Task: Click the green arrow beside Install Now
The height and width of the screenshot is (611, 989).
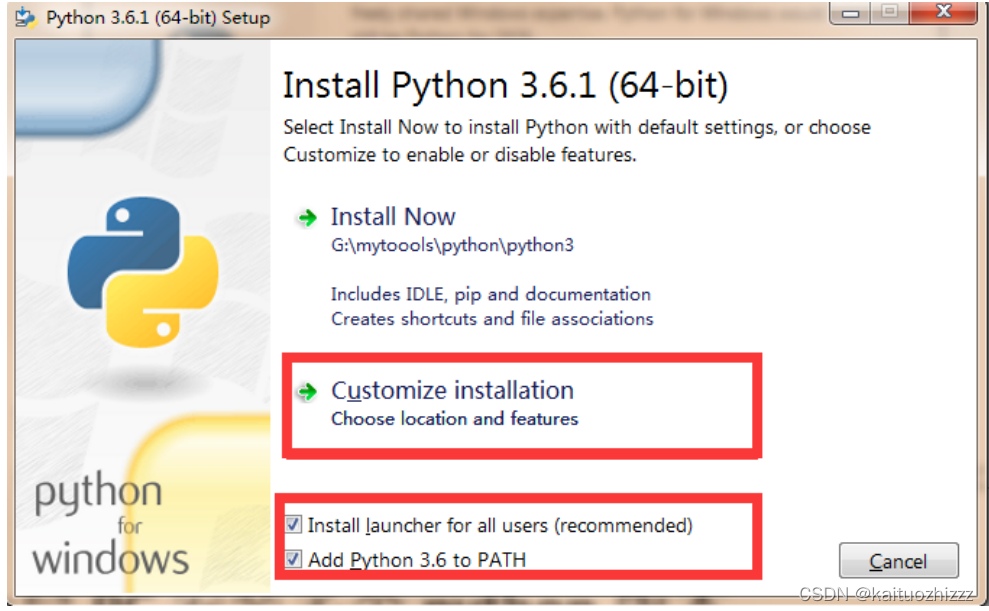Action: (307, 218)
